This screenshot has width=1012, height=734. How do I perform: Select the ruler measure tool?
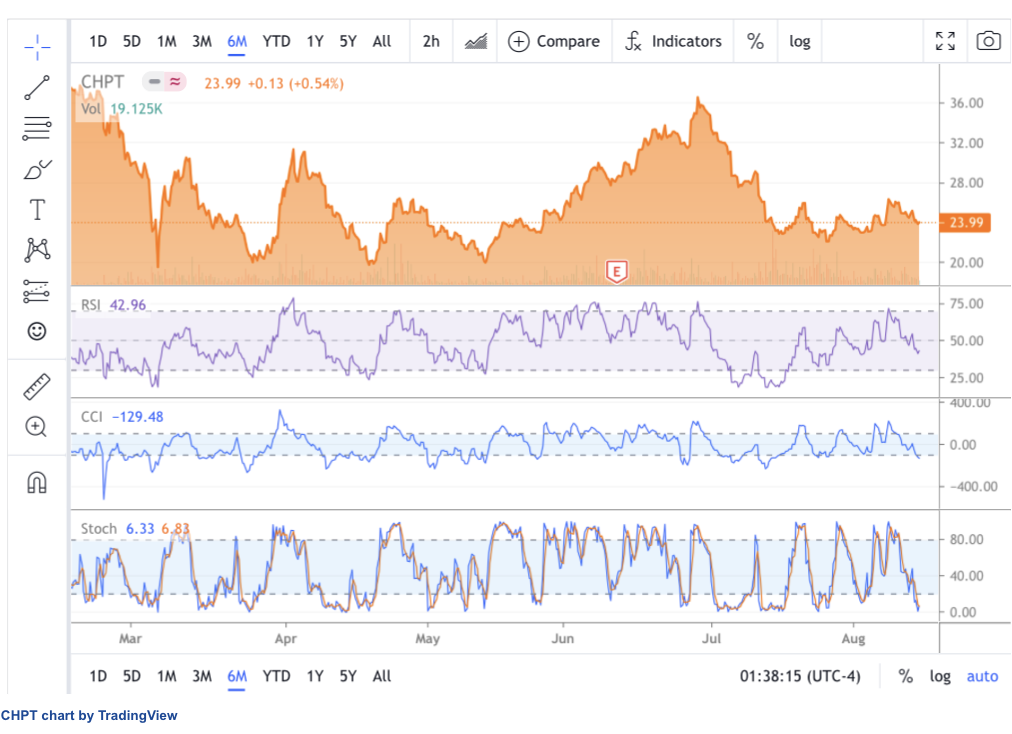pos(37,386)
